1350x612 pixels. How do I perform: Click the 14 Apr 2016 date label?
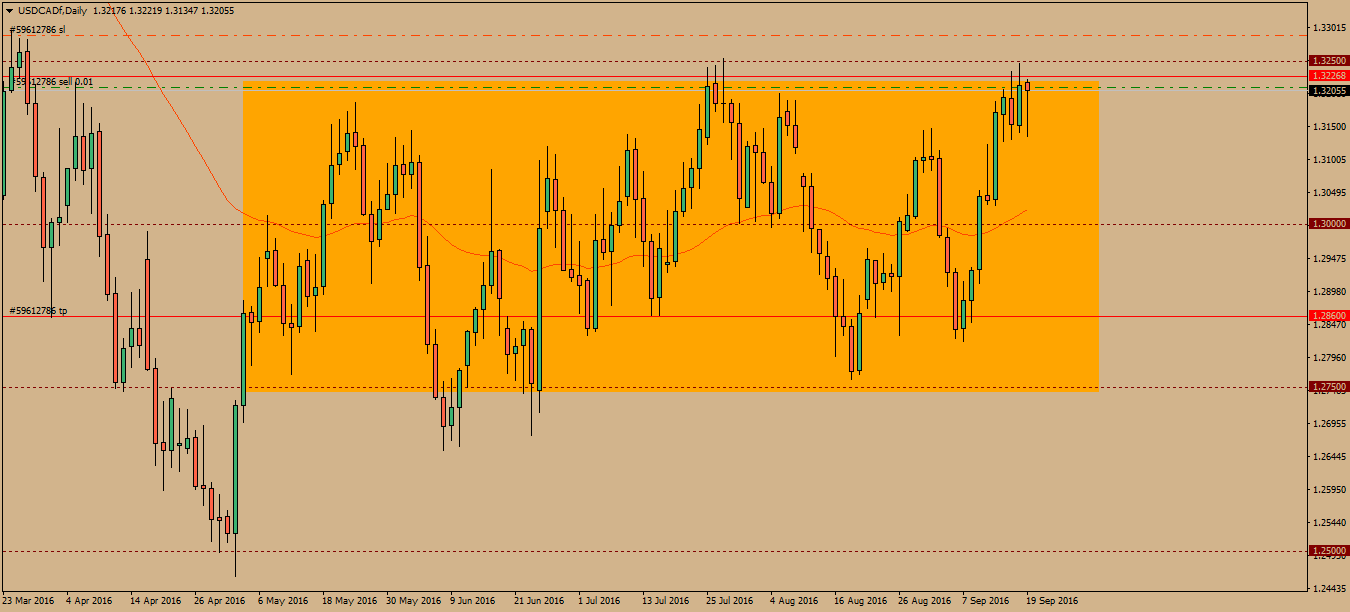(x=155, y=601)
